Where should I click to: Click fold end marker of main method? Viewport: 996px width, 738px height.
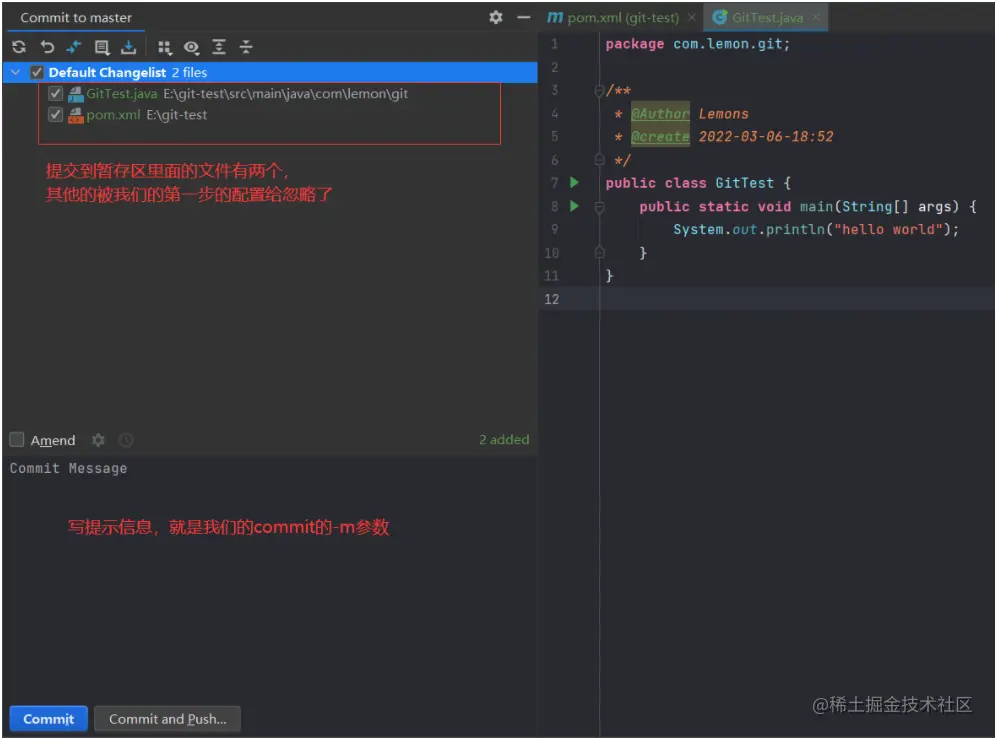tap(599, 253)
